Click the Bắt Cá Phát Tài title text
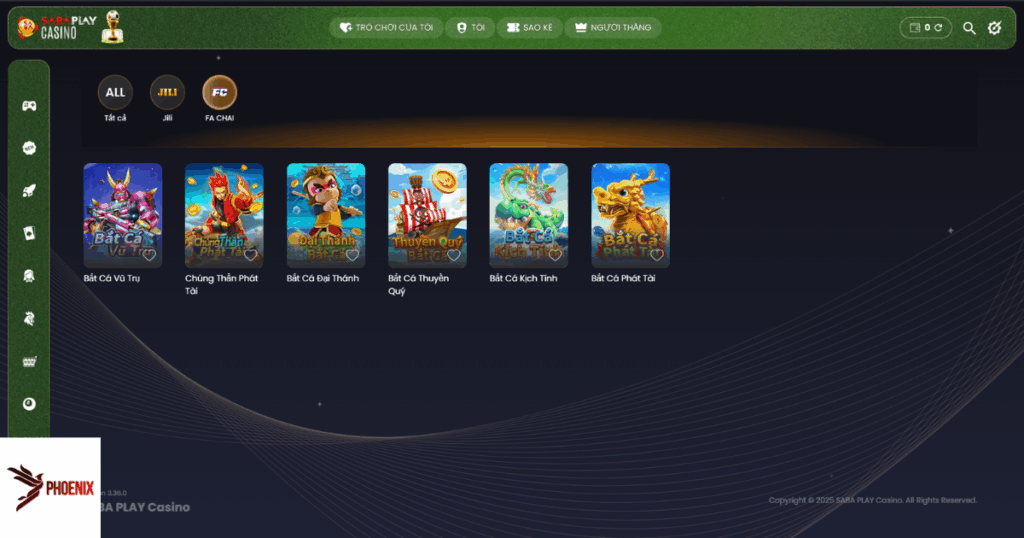This screenshot has width=1024, height=538. tap(623, 278)
